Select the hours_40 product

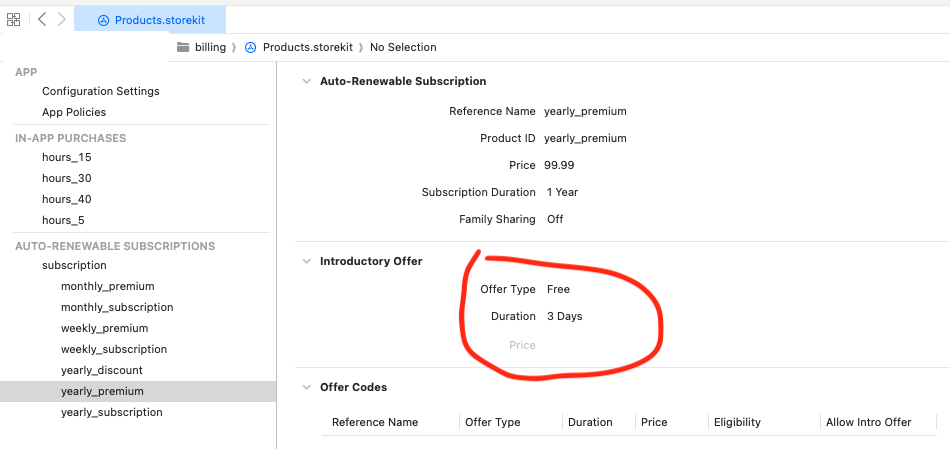[x=66, y=199]
